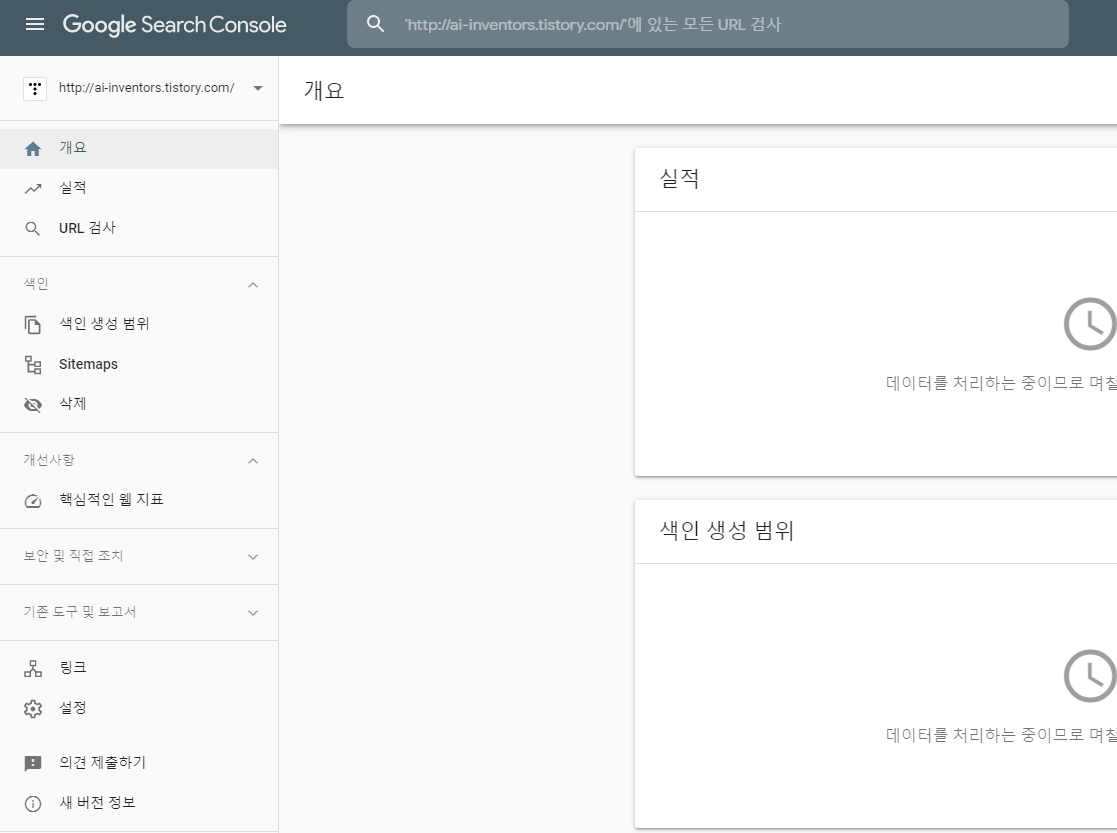Collapse the 색인 section chevron
Viewport: 1117px width, 833px height.
point(253,285)
